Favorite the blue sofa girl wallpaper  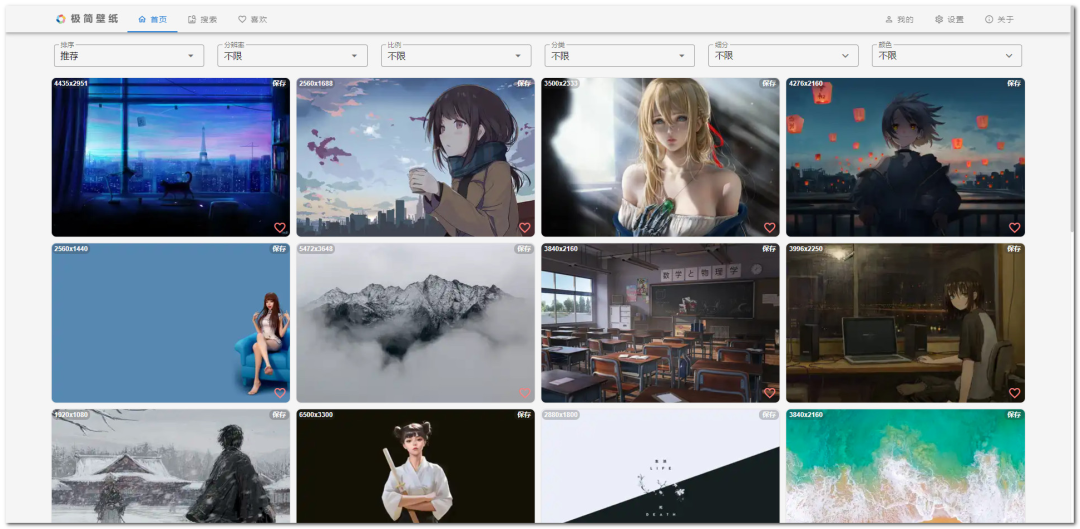click(280, 393)
